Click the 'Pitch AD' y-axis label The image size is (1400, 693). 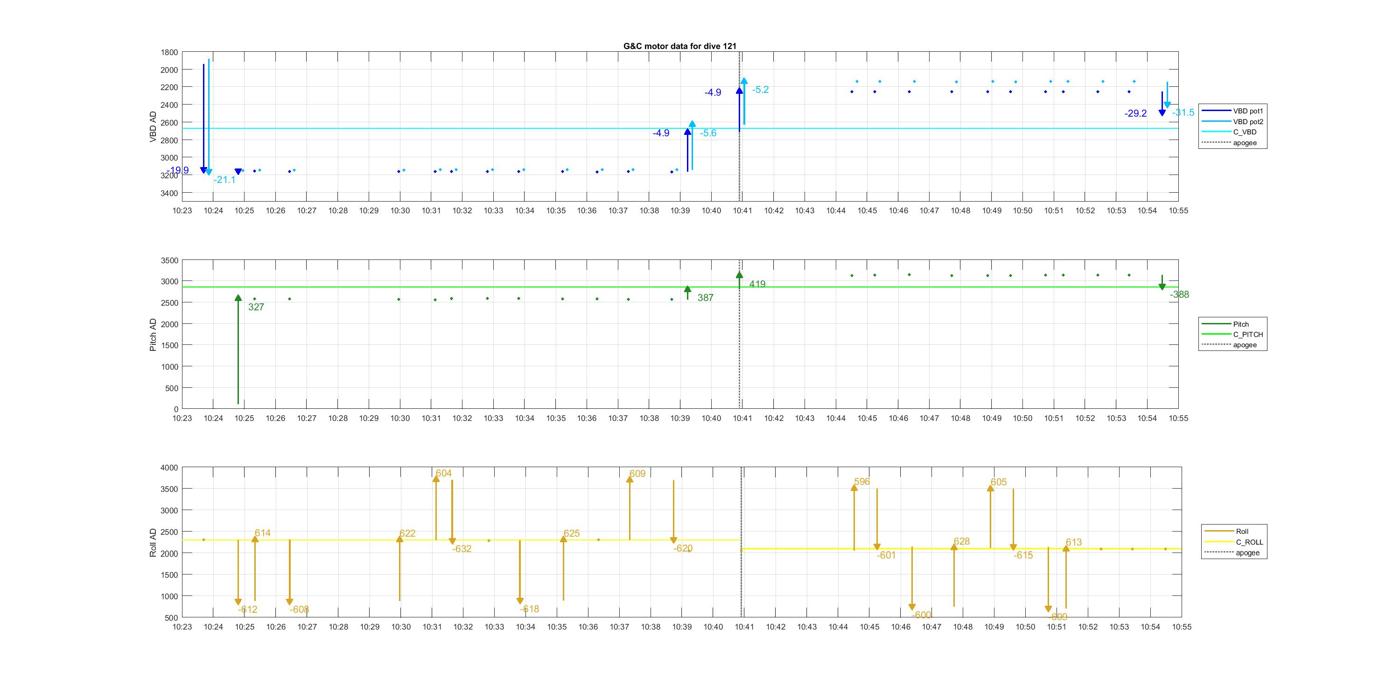tap(153, 334)
